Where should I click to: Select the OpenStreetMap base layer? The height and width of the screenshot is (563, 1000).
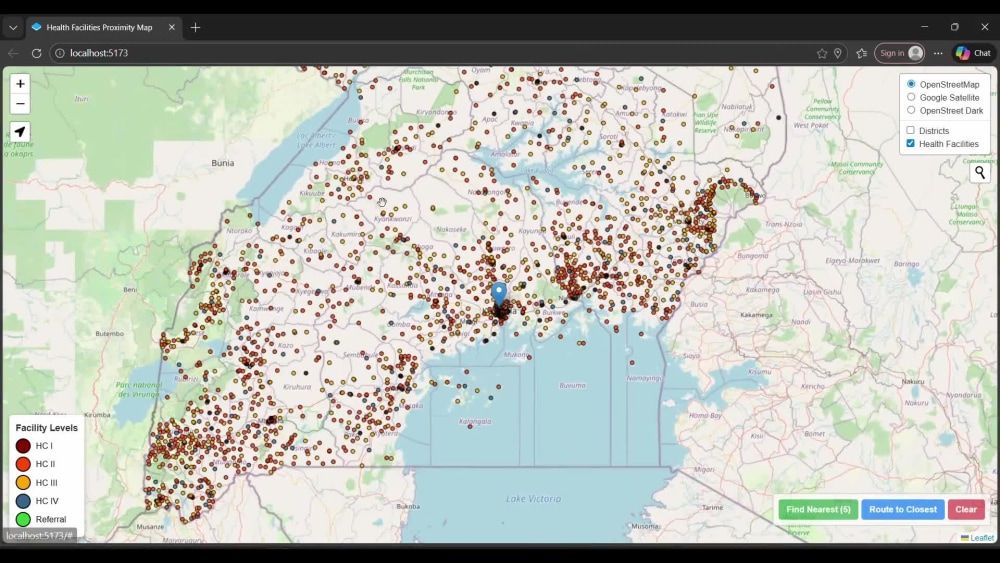coord(911,84)
